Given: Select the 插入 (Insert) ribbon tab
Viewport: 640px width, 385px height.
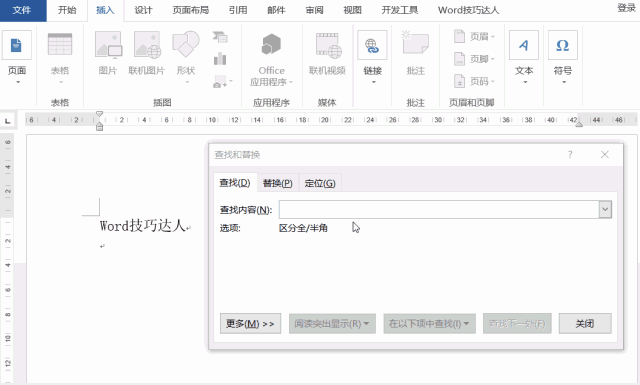Looking at the screenshot, I should [105, 10].
